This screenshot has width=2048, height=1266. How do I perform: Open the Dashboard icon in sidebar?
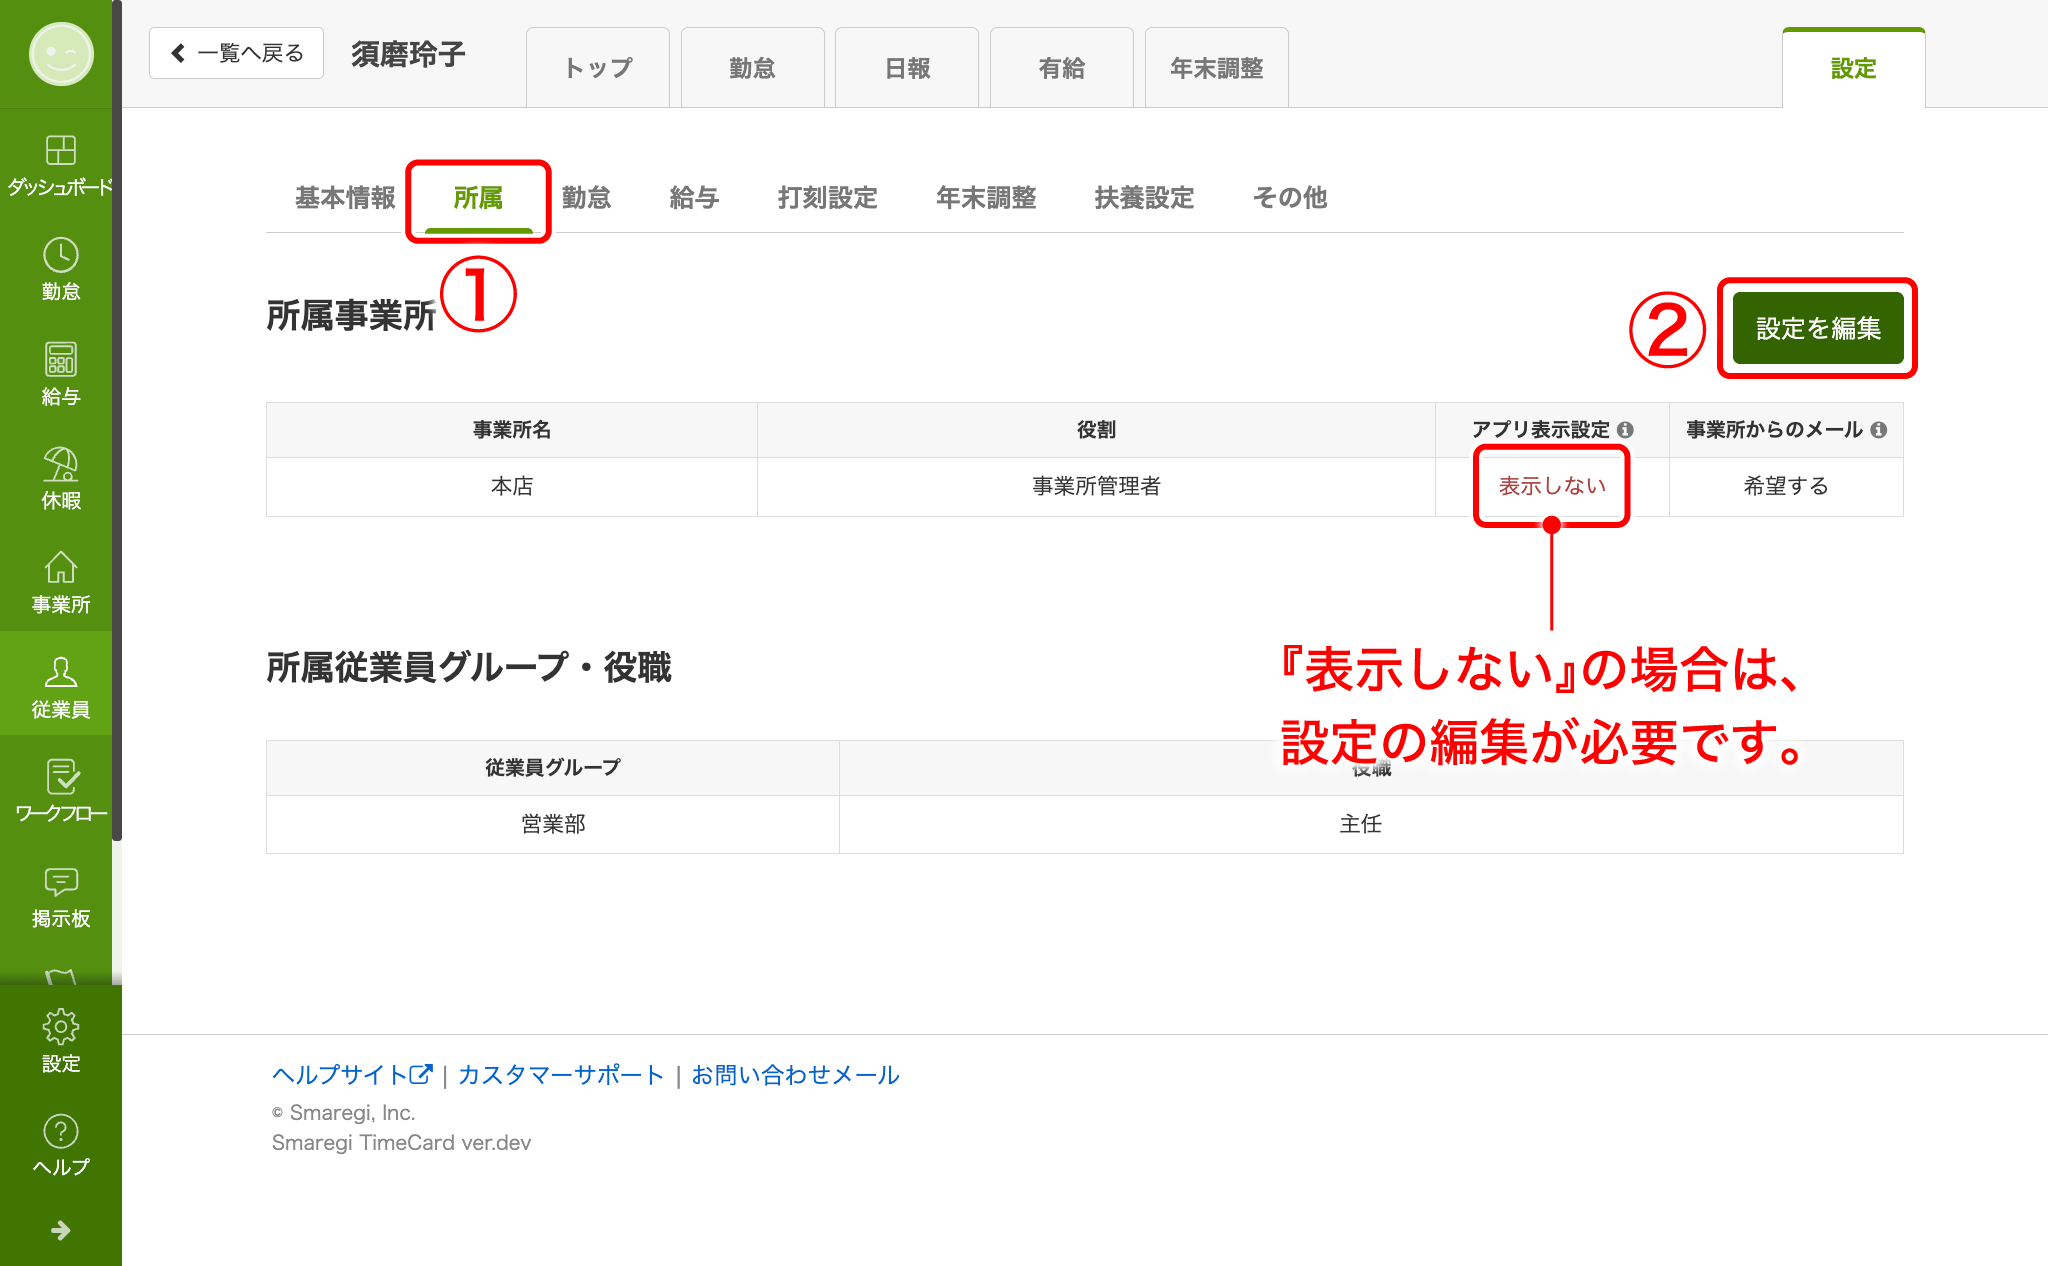60,151
